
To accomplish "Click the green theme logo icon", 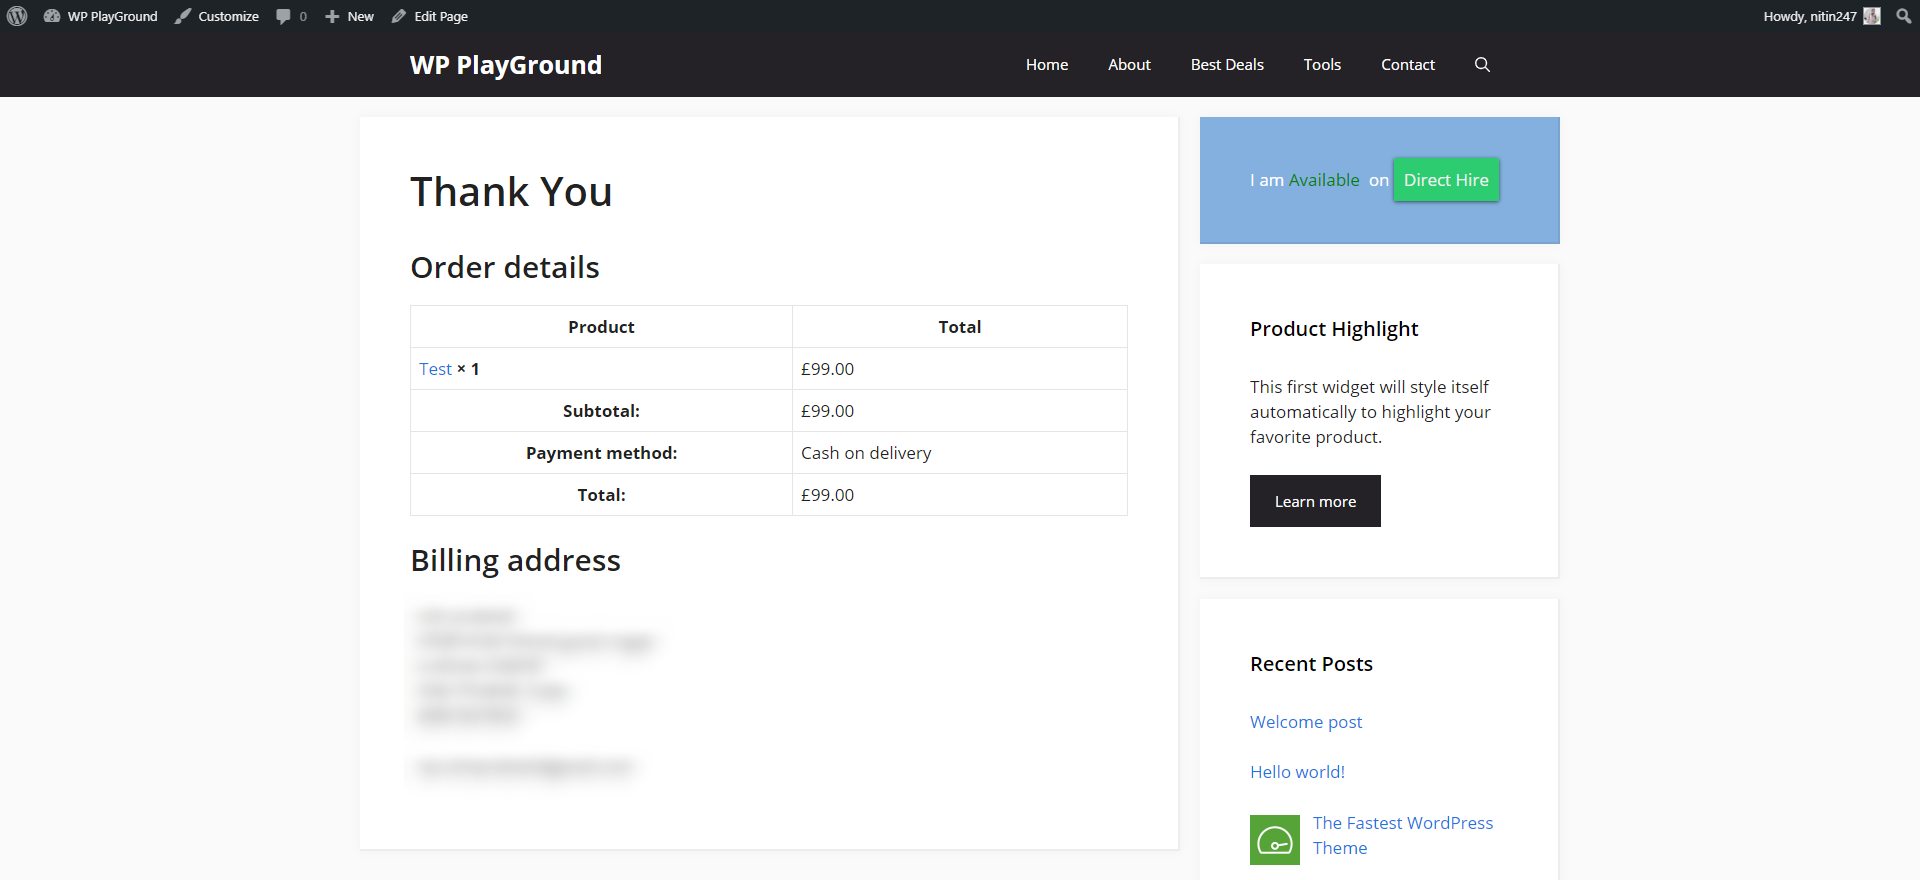I will (1275, 840).
